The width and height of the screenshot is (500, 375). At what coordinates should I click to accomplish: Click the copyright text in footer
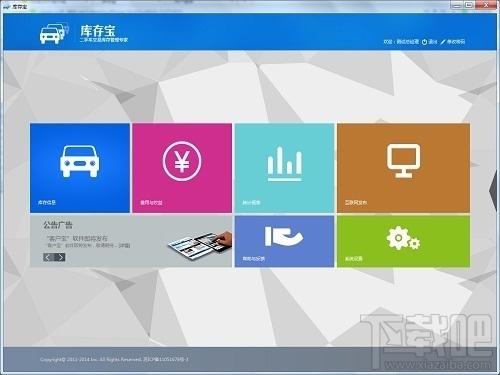click(x=114, y=359)
